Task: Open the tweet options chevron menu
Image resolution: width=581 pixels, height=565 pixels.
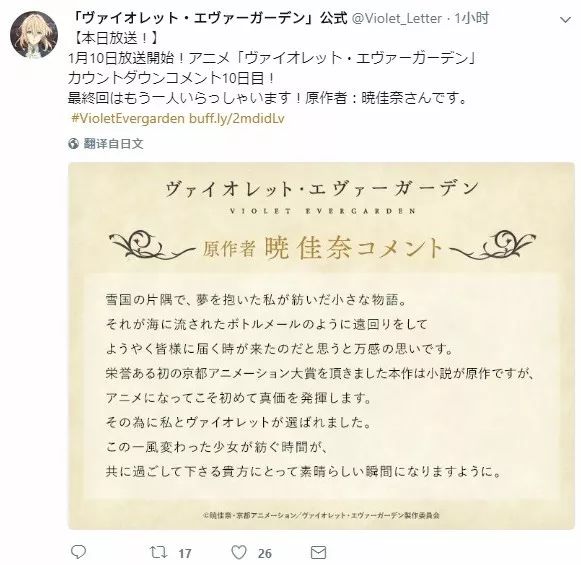Action: pos(565,20)
